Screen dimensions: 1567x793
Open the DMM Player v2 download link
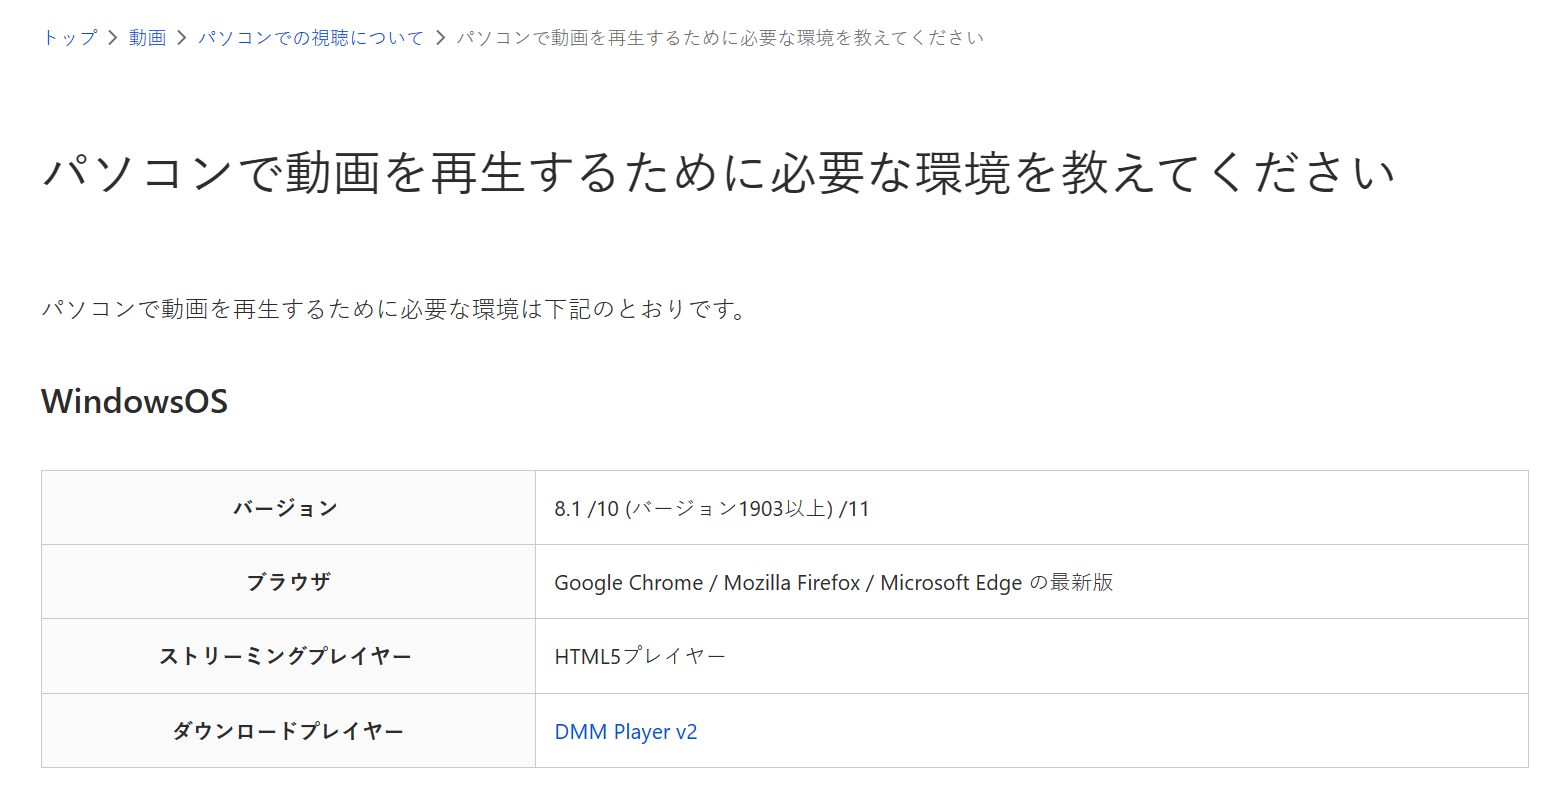[x=625, y=731]
